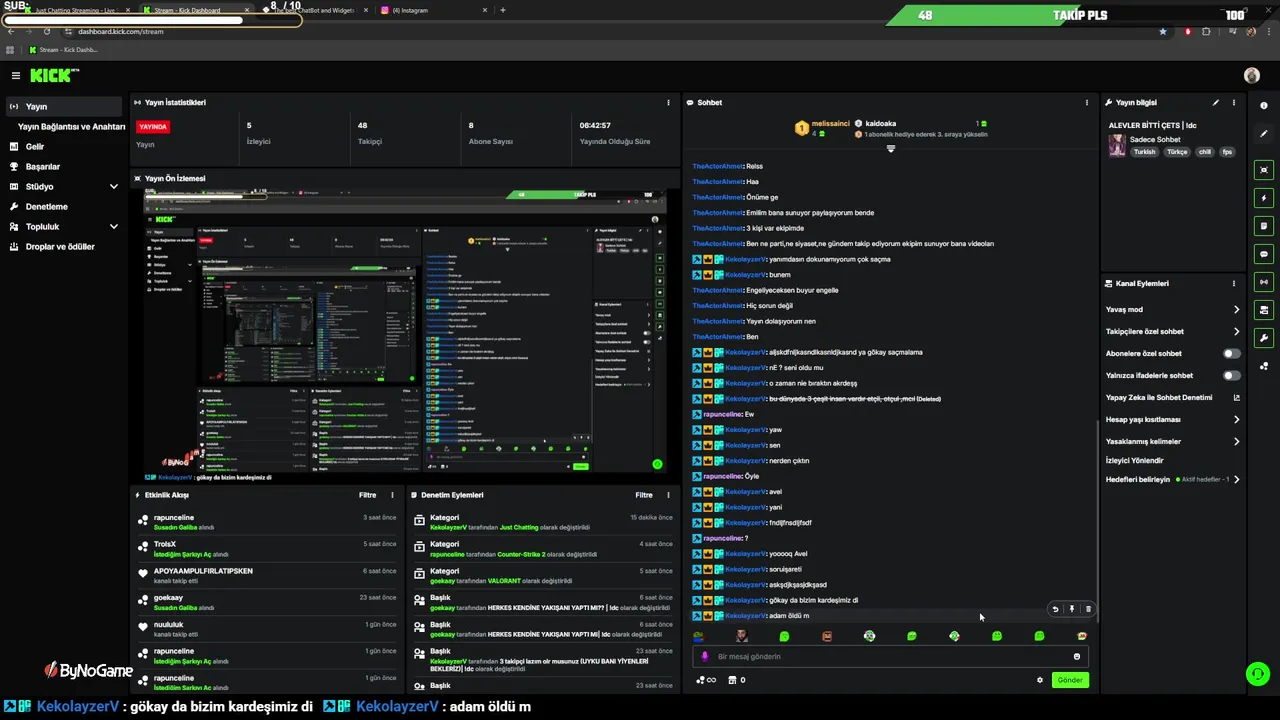The height and width of the screenshot is (720, 1280).
Task: Open Yayın Bağlantısı ve Anahtarı page
Action: click(x=72, y=127)
